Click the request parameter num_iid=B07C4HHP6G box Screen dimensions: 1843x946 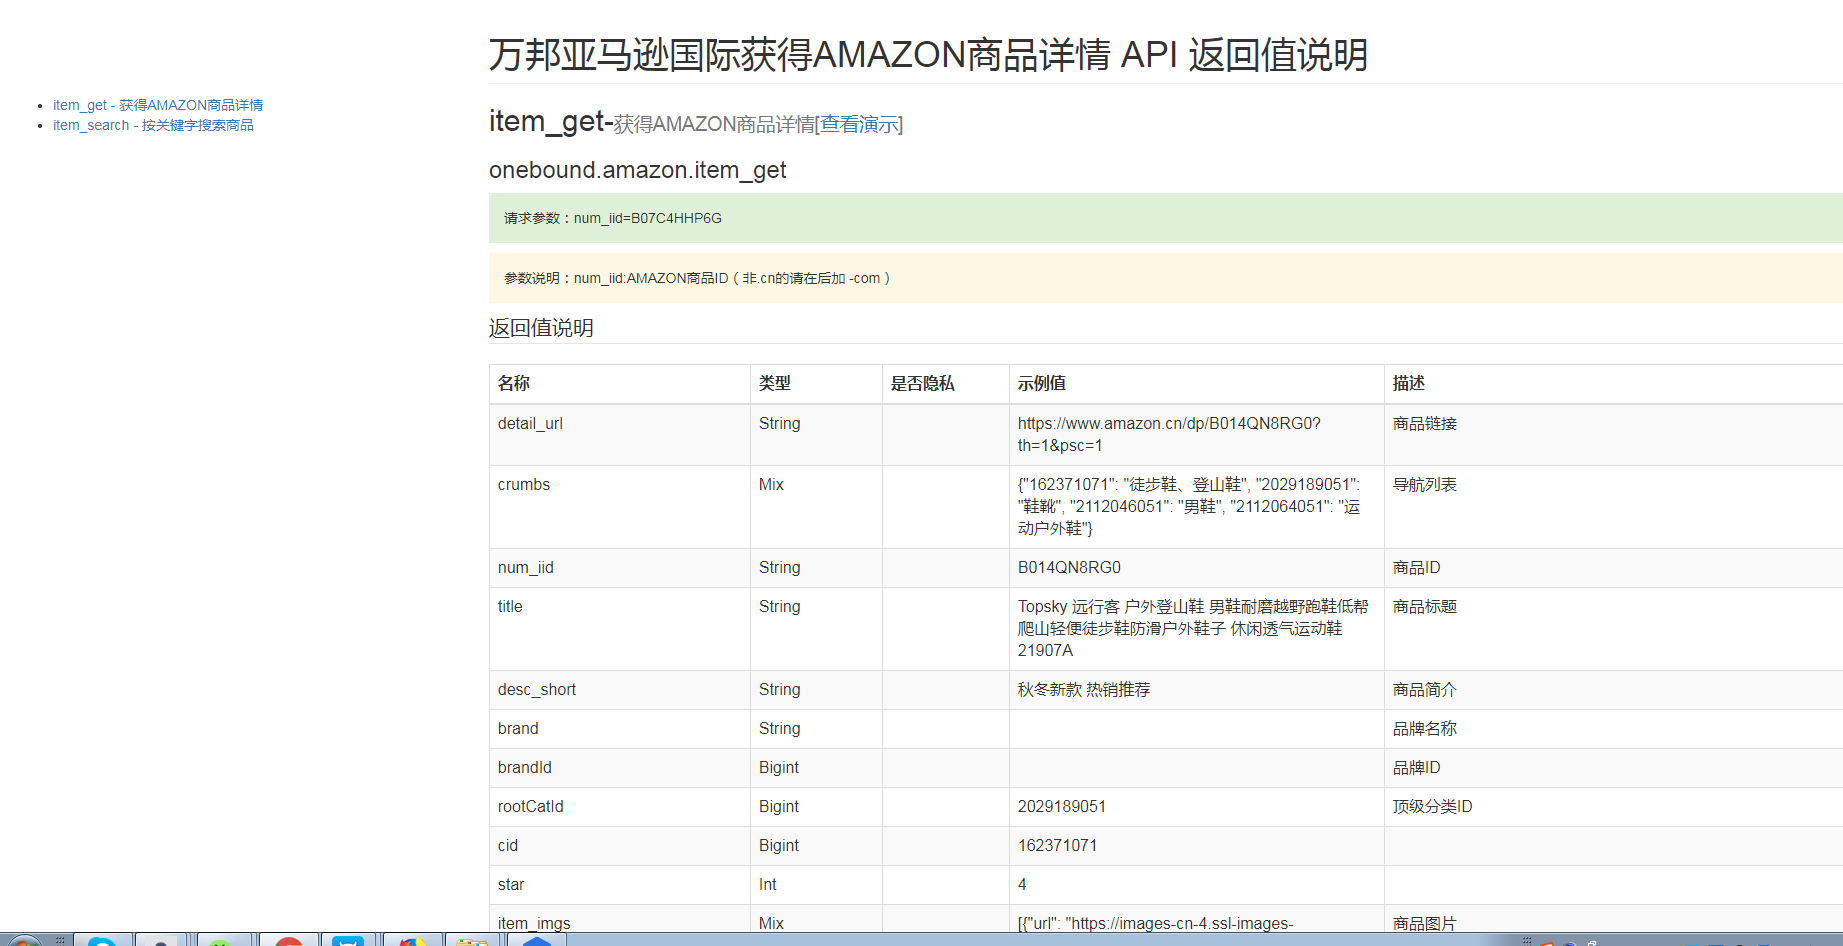click(1165, 218)
